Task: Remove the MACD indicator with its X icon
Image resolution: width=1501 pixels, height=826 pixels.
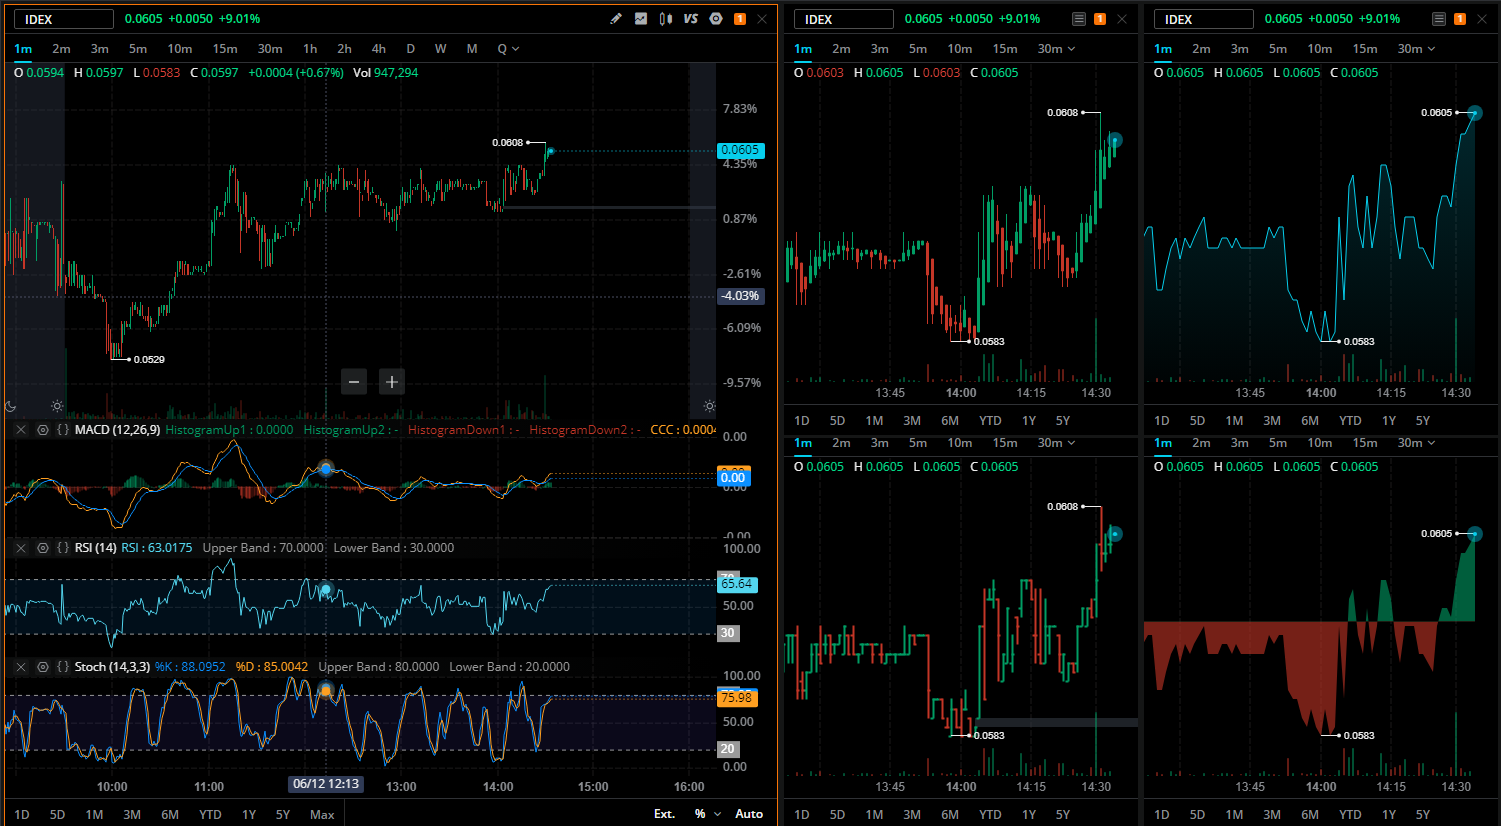Action: click(x=21, y=430)
